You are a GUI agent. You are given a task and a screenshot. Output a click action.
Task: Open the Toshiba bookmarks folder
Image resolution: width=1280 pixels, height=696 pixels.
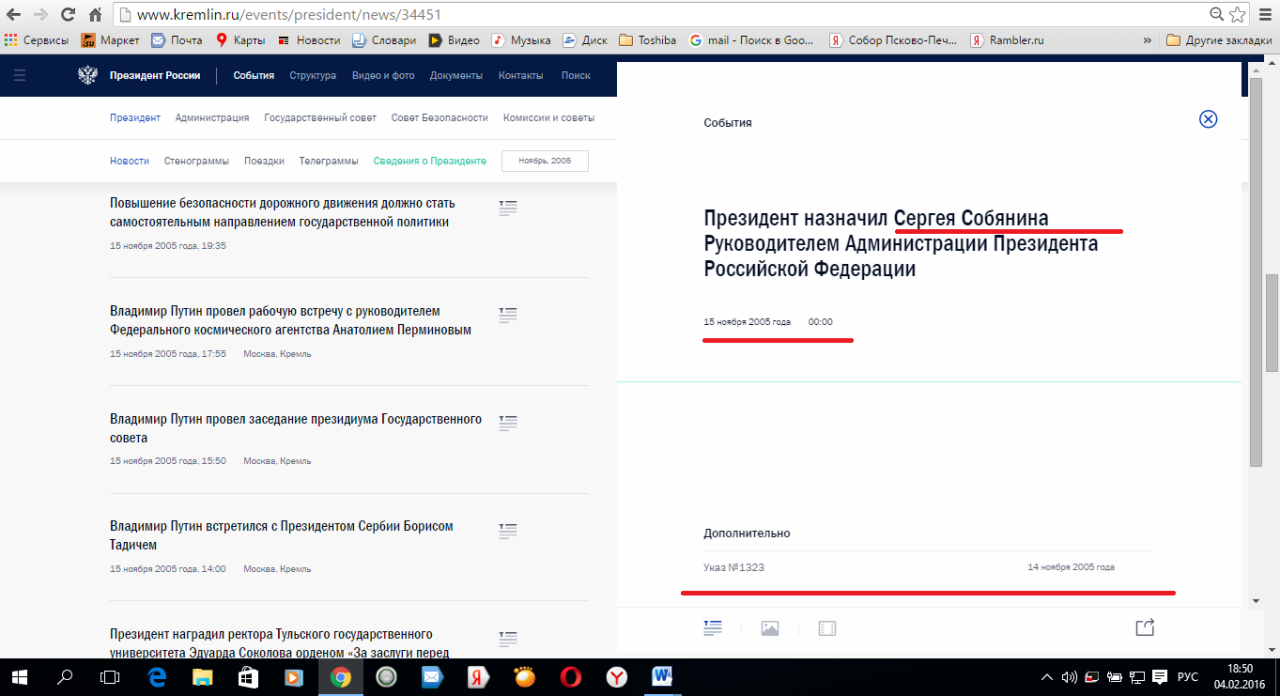[x=648, y=40]
